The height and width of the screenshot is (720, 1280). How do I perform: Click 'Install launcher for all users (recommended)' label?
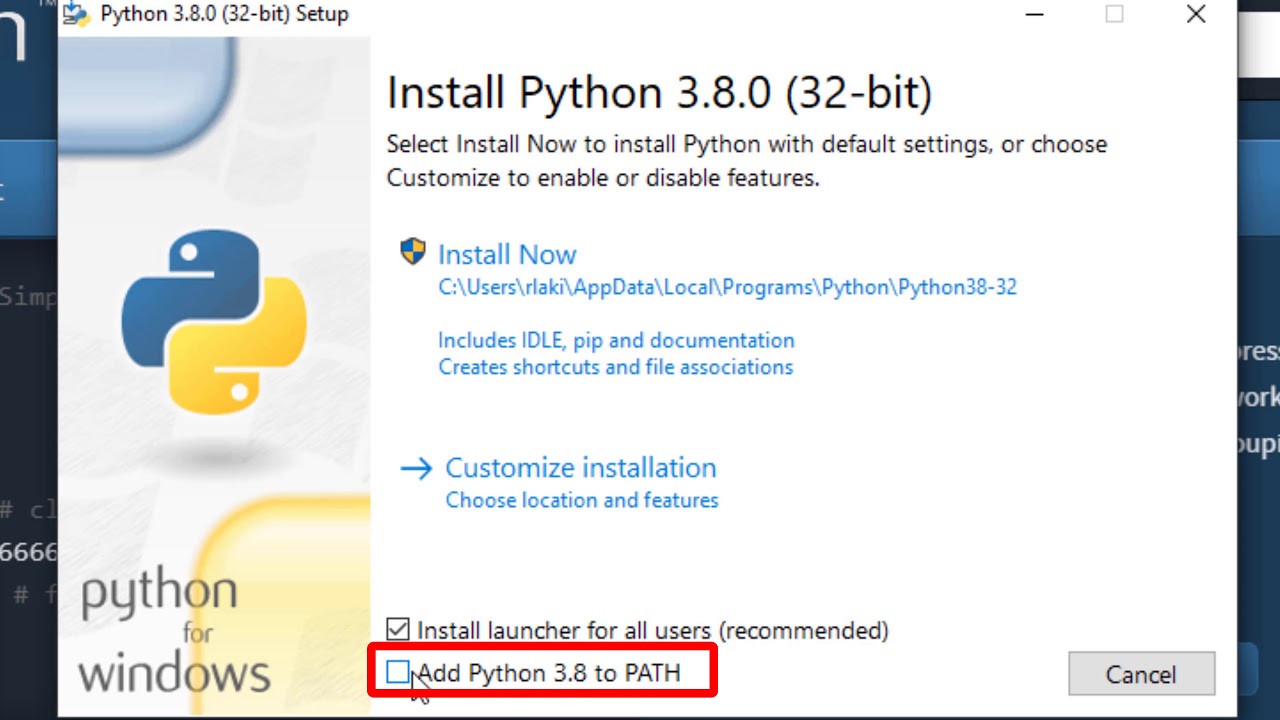click(653, 630)
